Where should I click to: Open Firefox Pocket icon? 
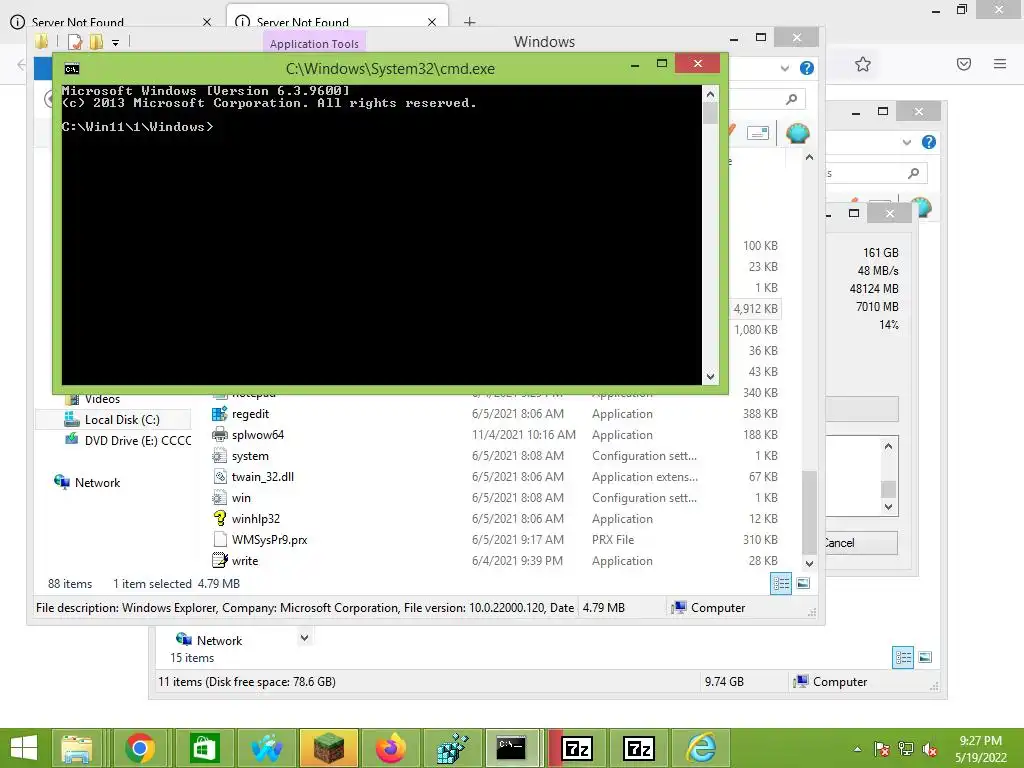tap(964, 64)
